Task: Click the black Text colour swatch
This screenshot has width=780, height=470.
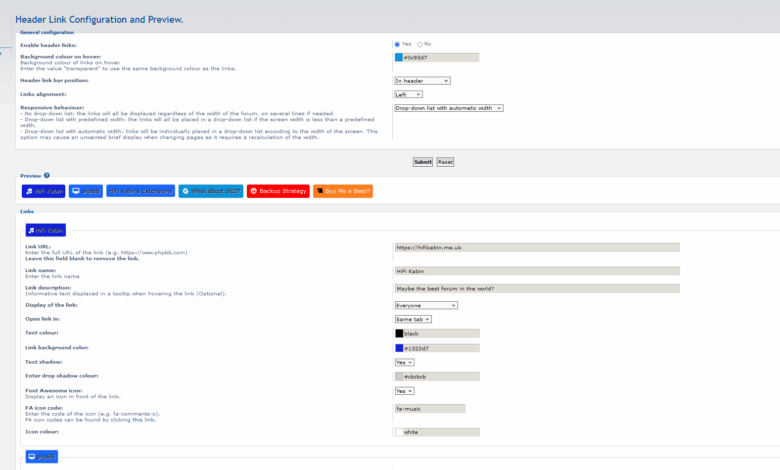Action: pos(399,334)
